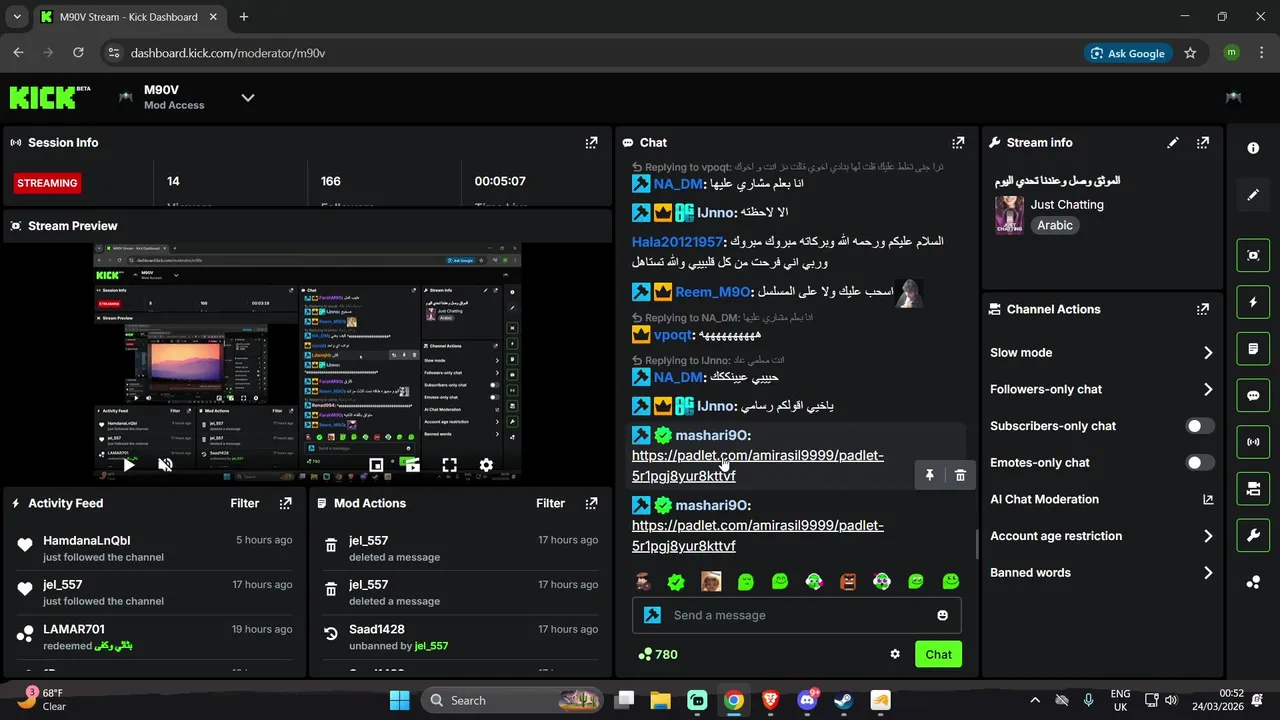Open Steam from the taskbar
Screen dimensions: 1280x720
844,700
